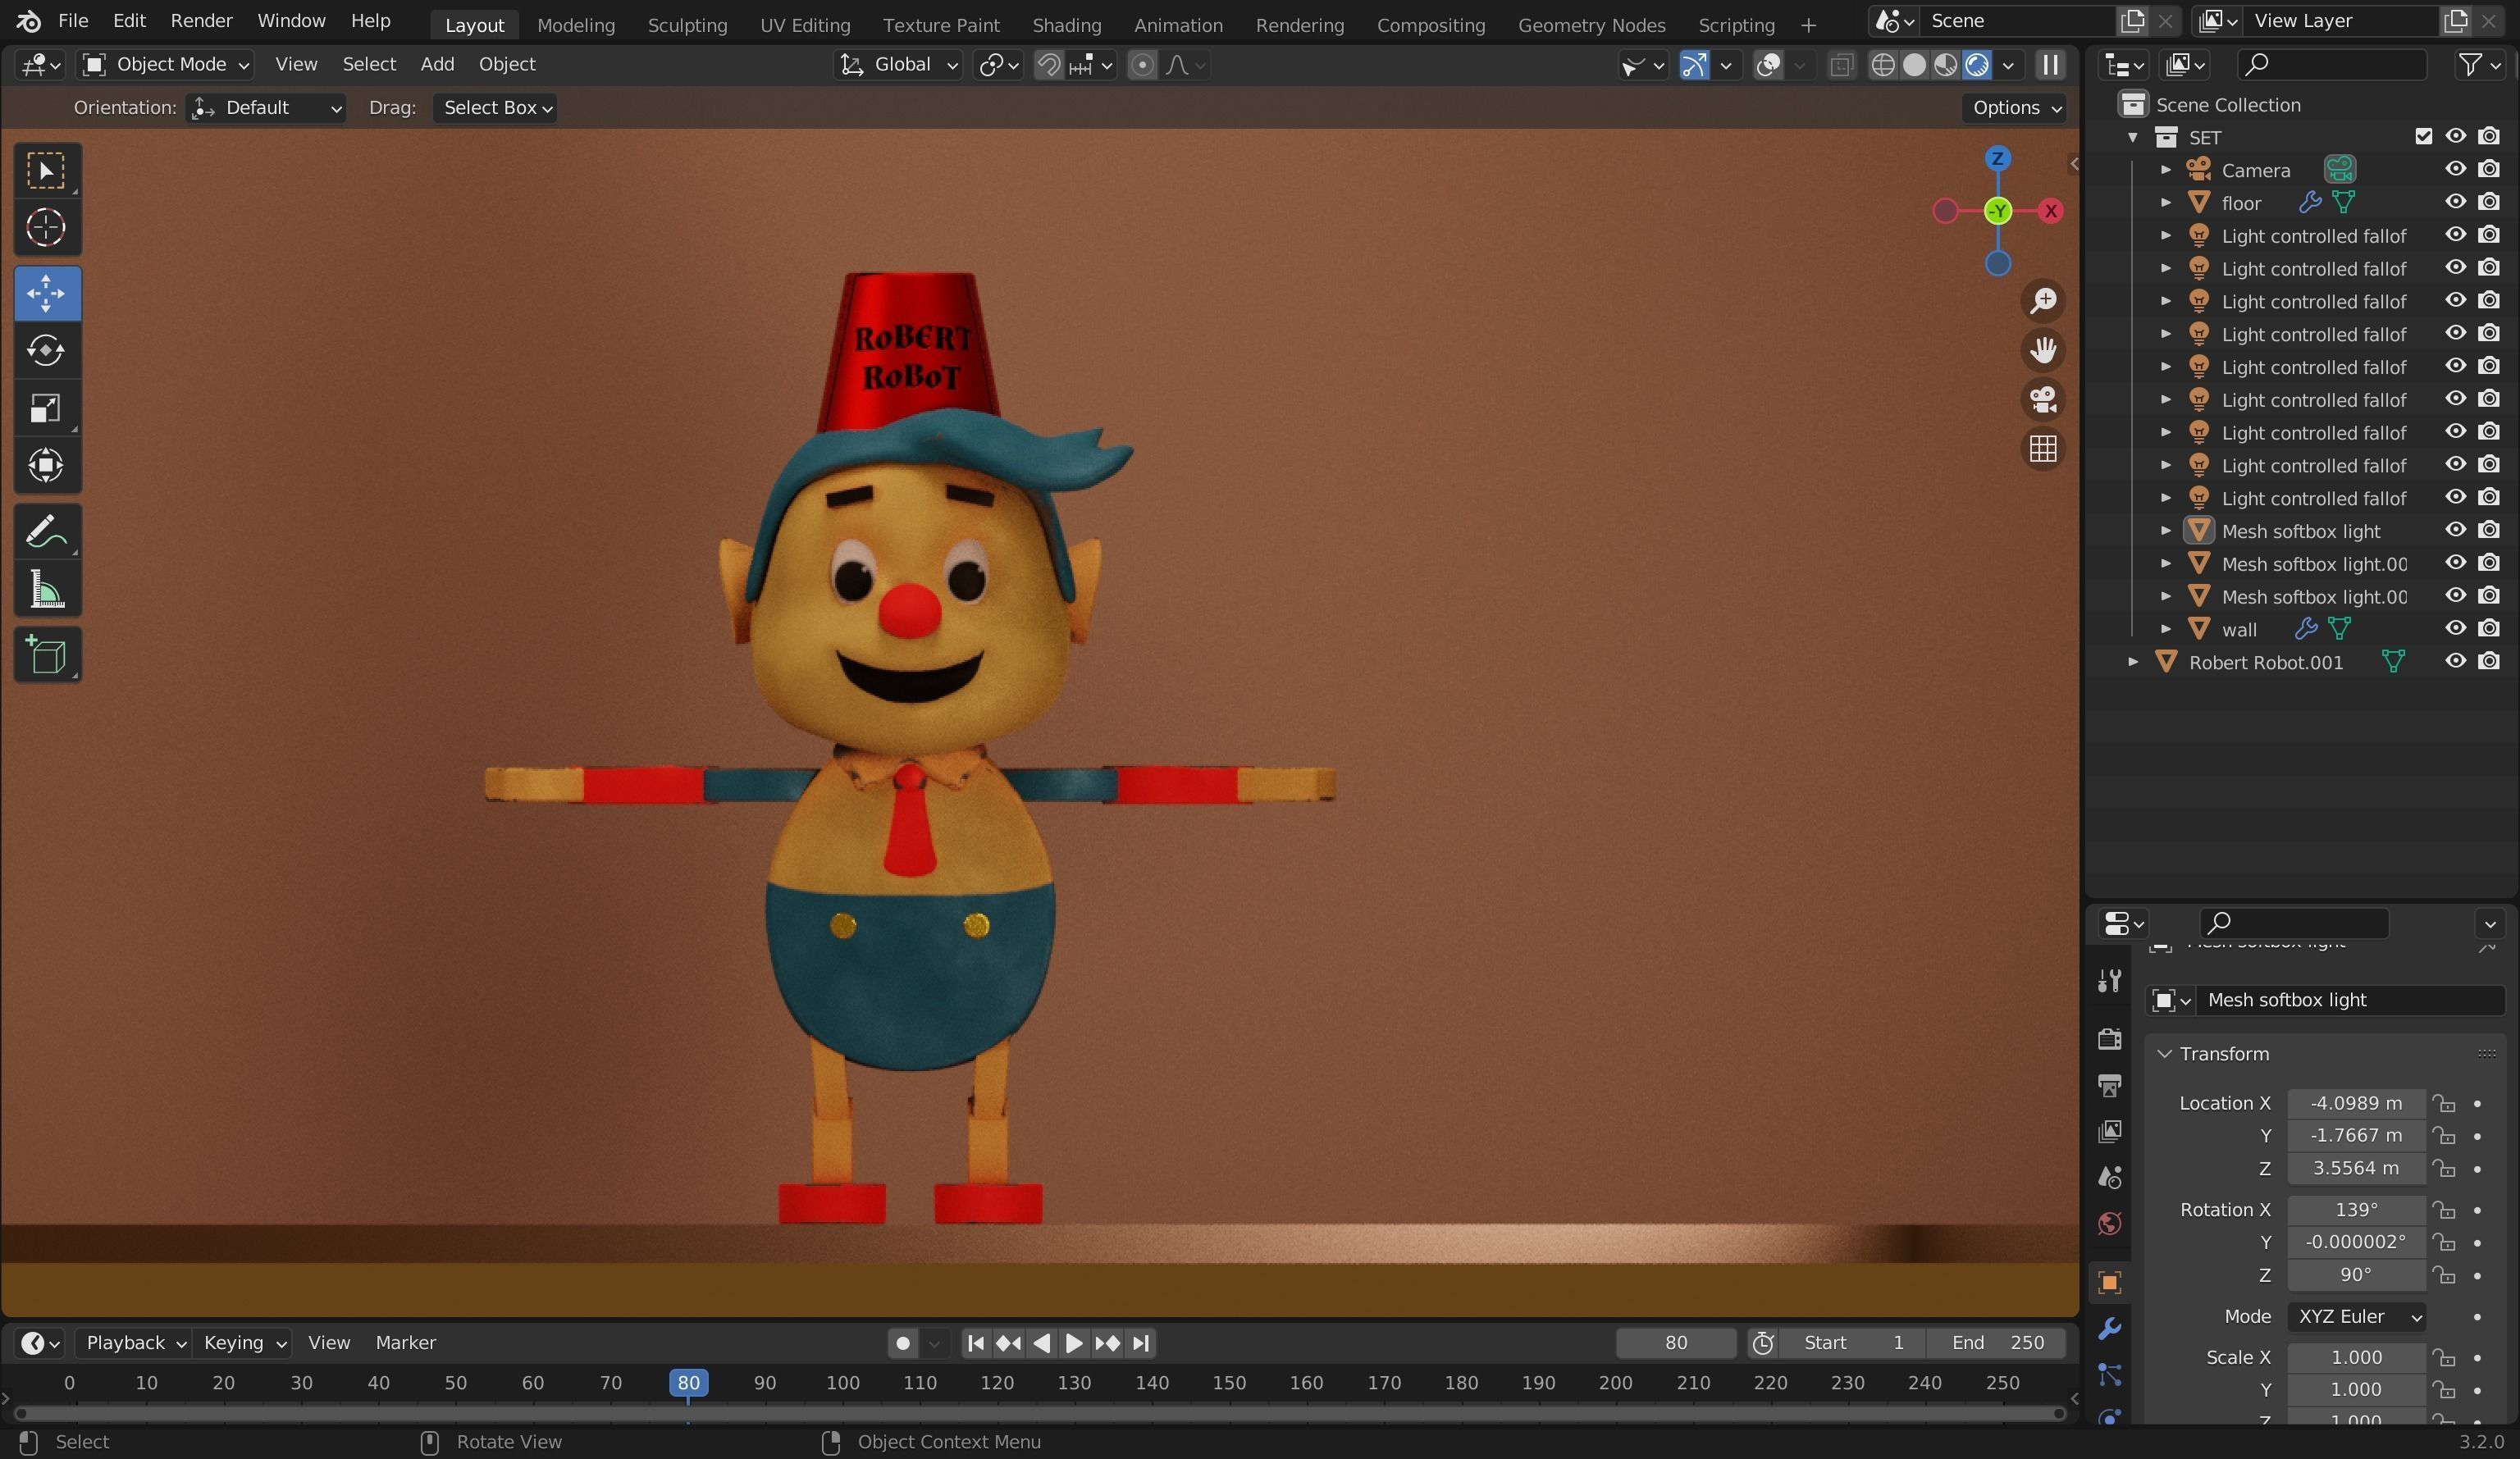The image size is (2520, 1459).
Task: Open the Keying popover in timeline
Action: pyautogui.click(x=244, y=1343)
